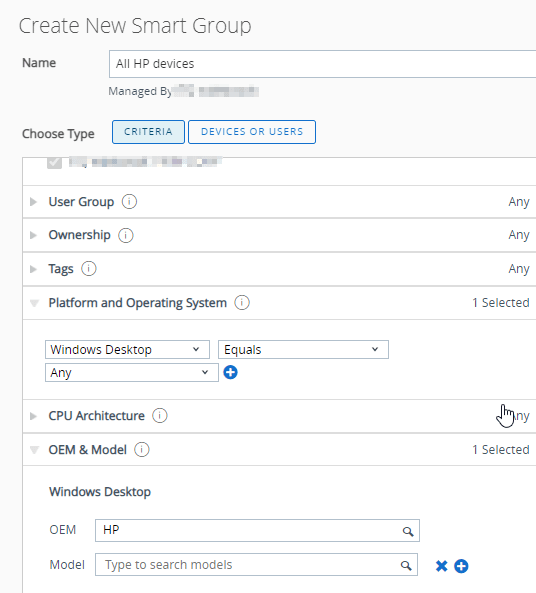Click the search icon in Model field
The width and height of the screenshot is (536, 593).
click(406, 566)
